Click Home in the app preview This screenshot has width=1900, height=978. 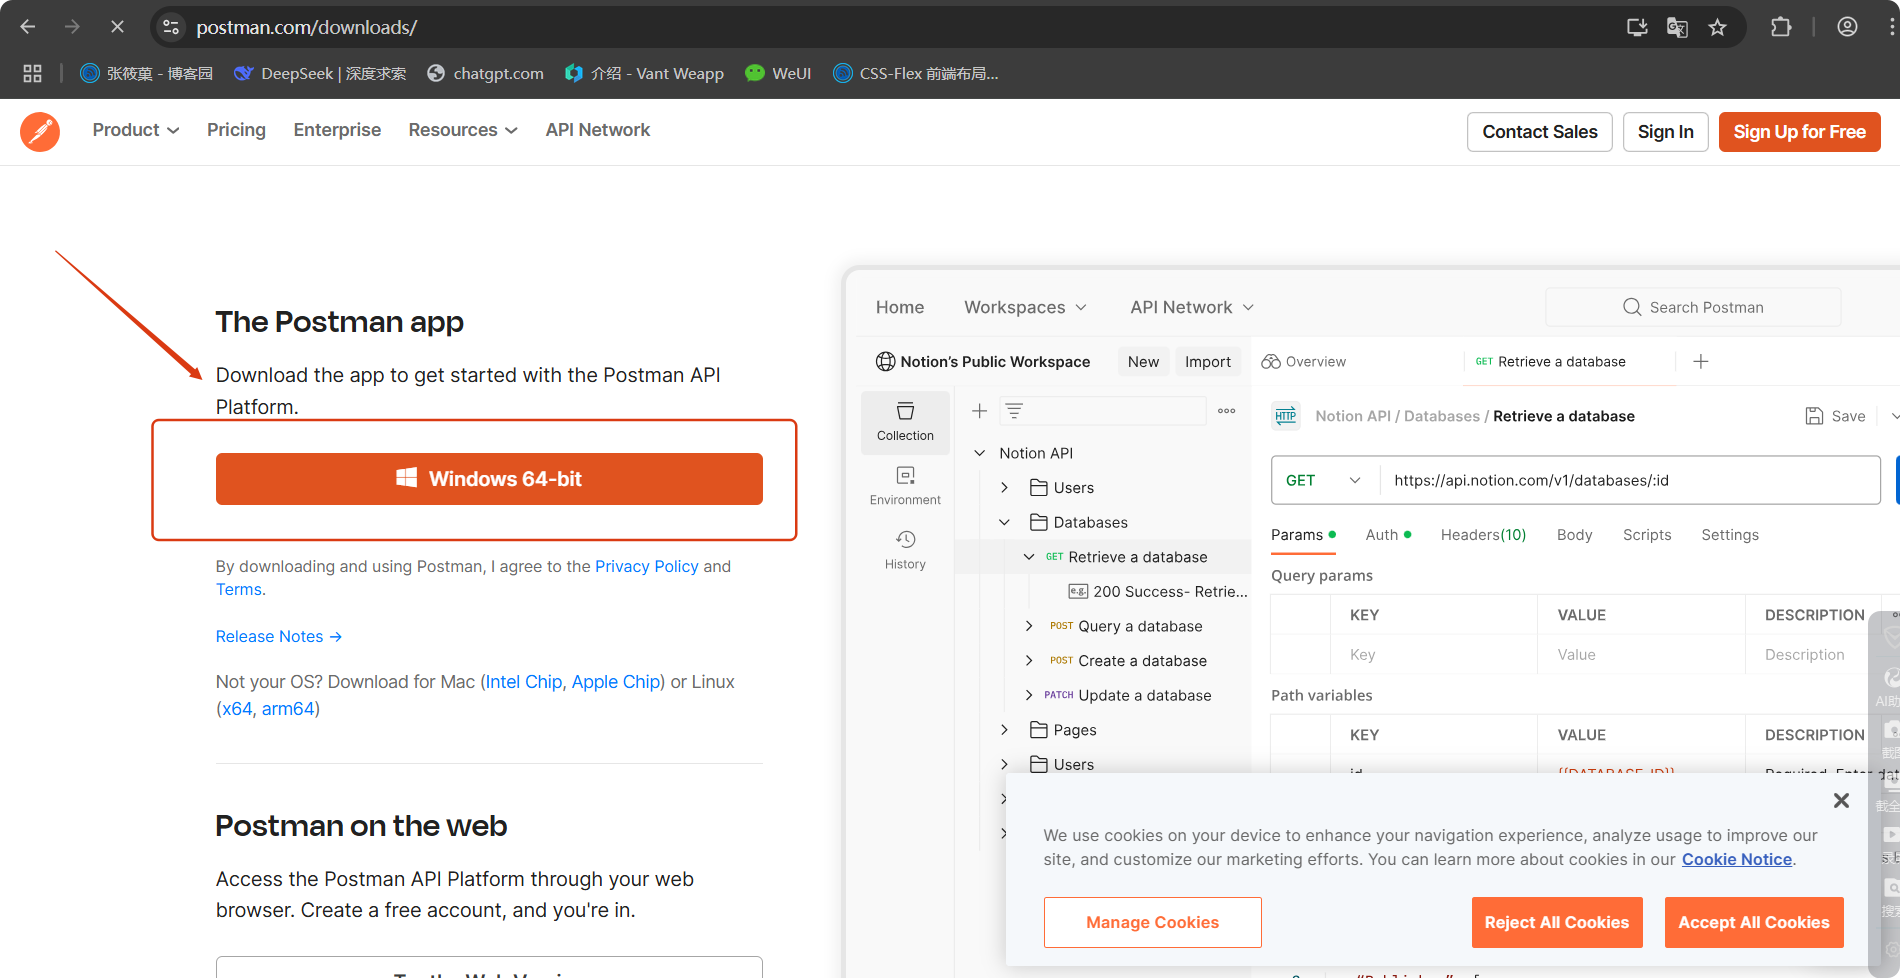pyautogui.click(x=900, y=307)
